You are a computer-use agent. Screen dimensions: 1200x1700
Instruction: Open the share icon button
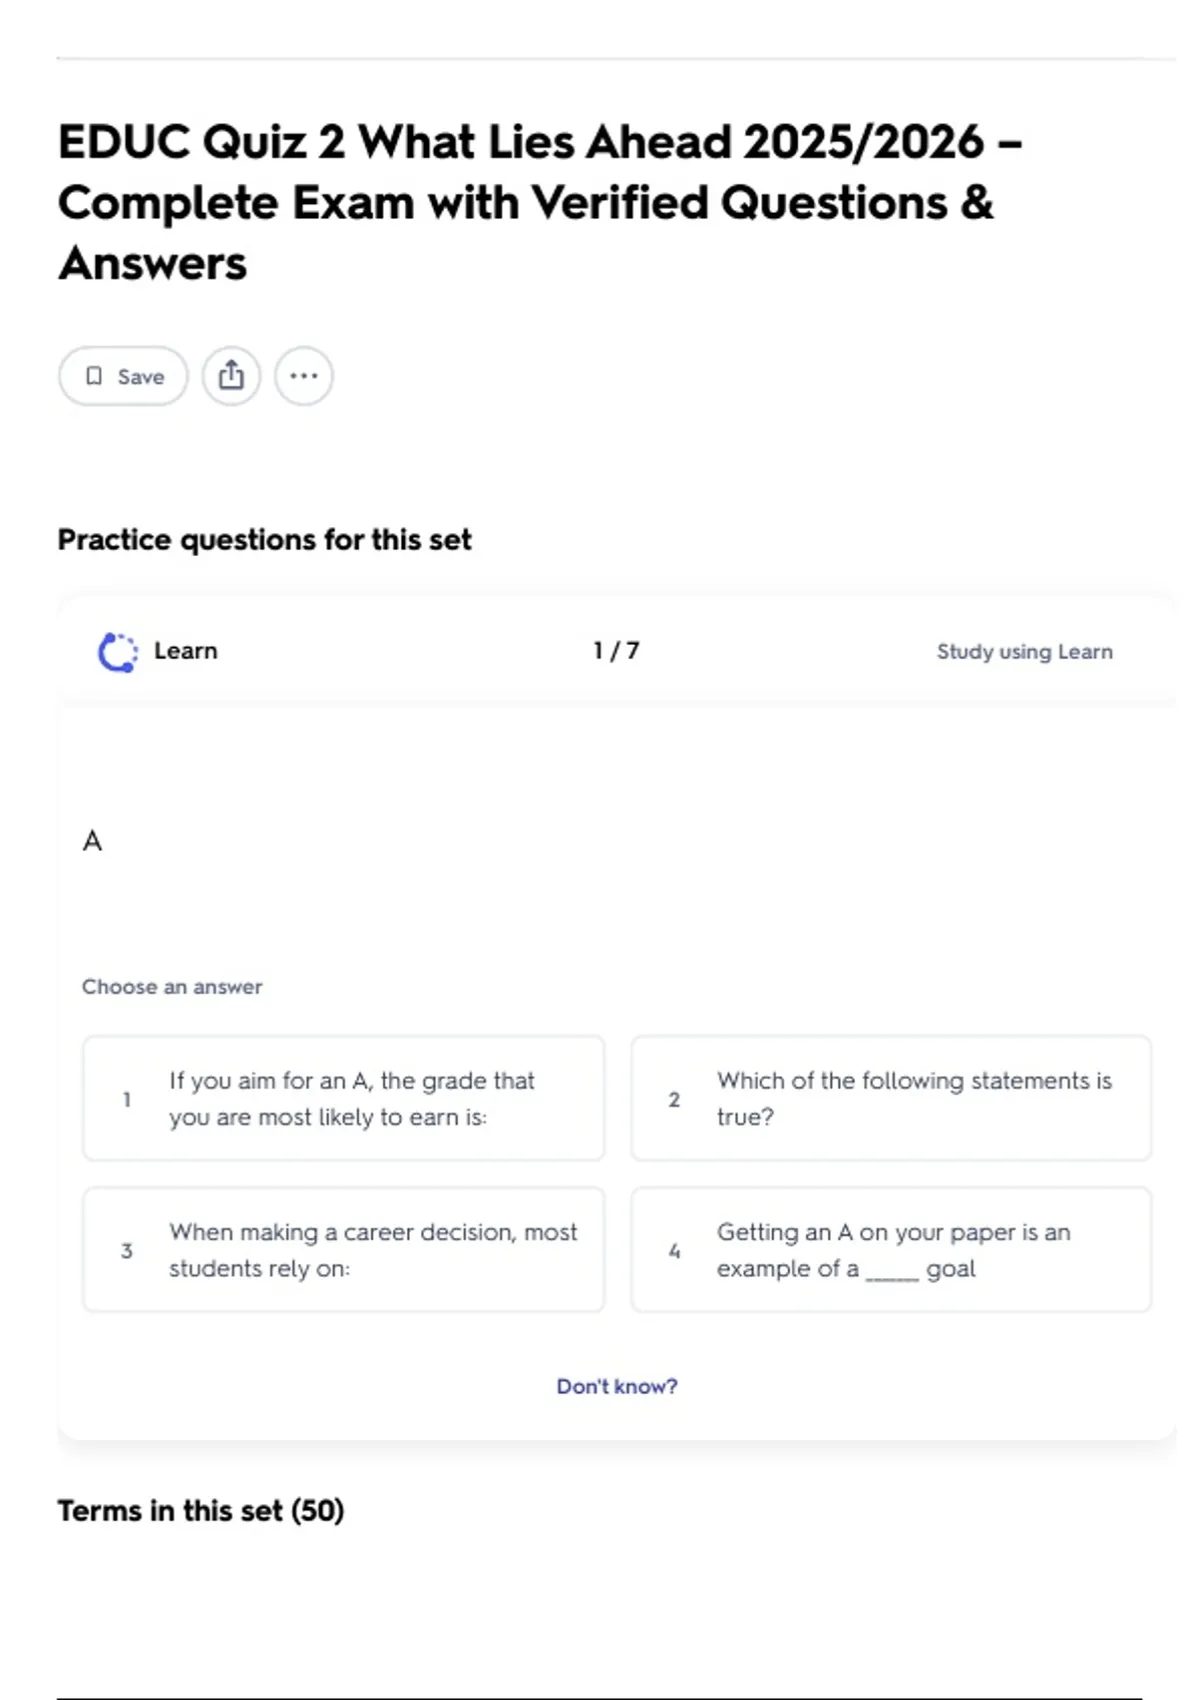point(231,376)
